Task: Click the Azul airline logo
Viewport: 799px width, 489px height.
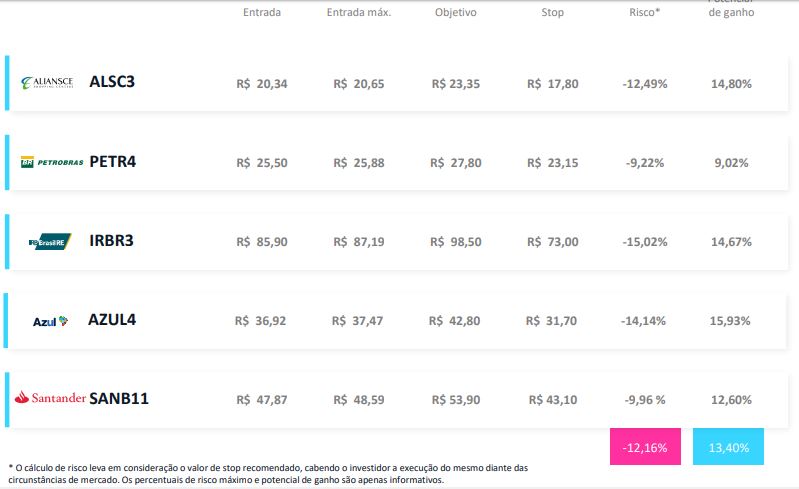Action: [x=50, y=321]
